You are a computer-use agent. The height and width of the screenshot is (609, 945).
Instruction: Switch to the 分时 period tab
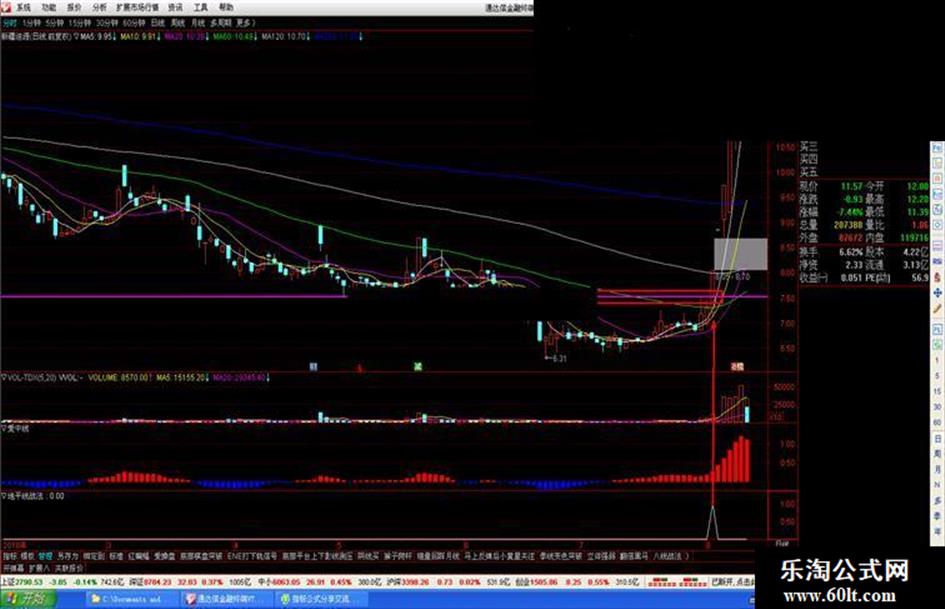(10, 23)
